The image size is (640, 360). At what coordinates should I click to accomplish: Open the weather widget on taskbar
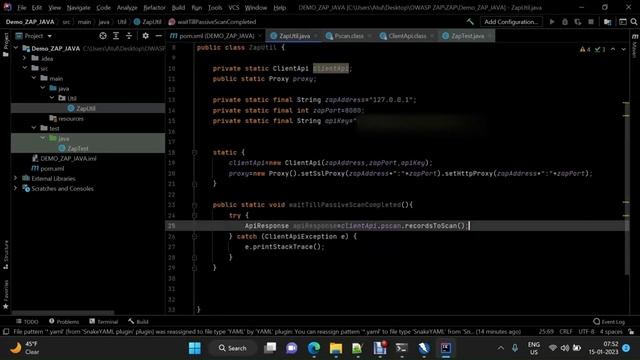tap(24, 348)
